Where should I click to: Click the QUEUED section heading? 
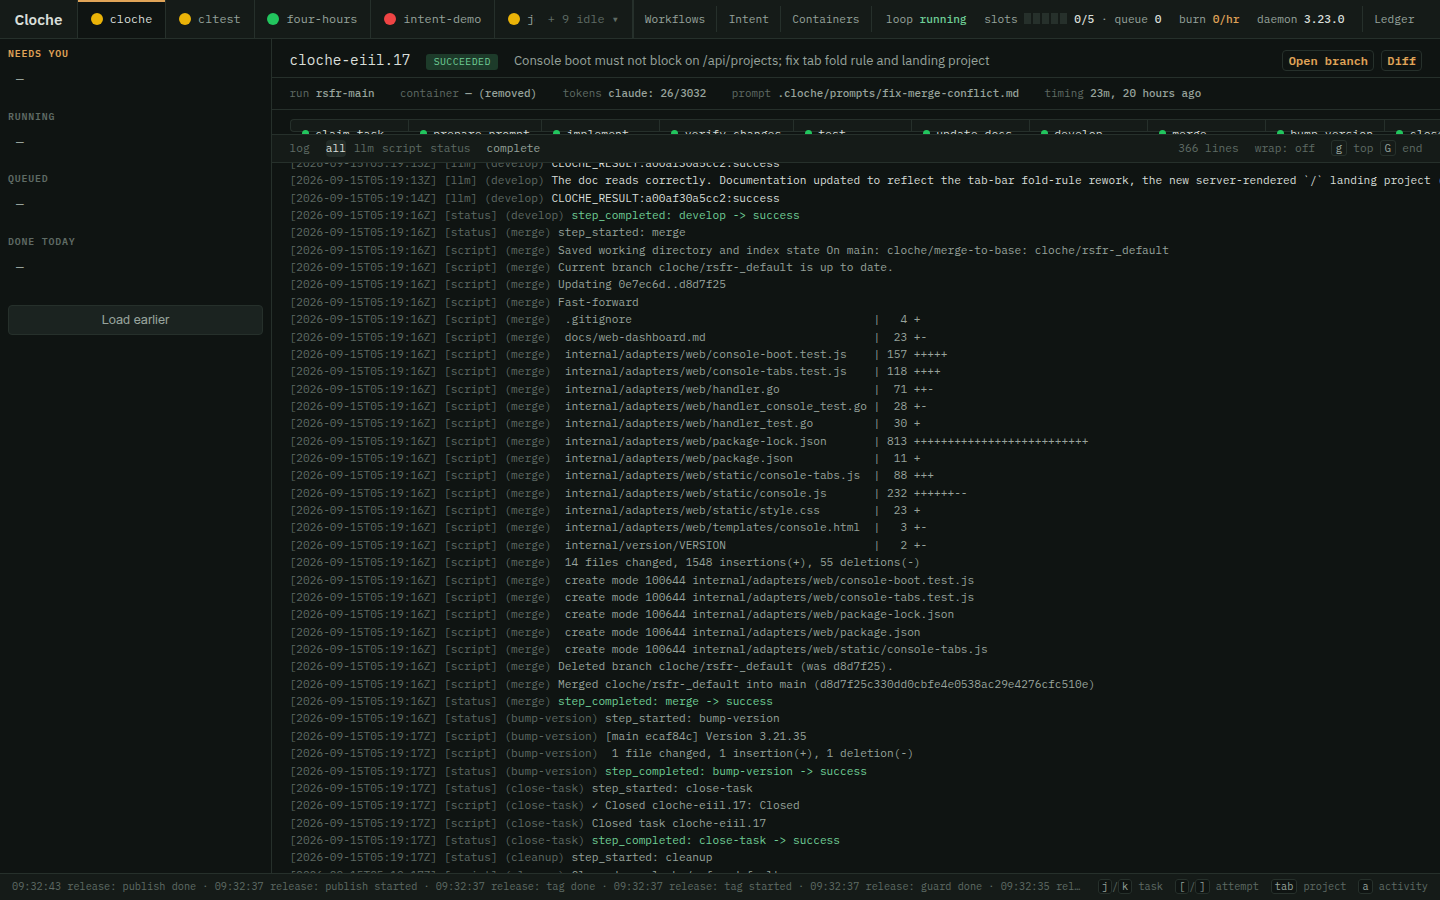pyautogui.click(x=28, y=179)
